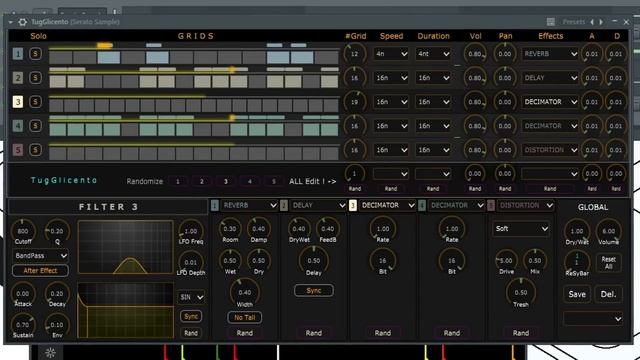Viewport: 640px width, 360px height.
Task: Click third step cell in grid row 1
Action: pos(109,58)
